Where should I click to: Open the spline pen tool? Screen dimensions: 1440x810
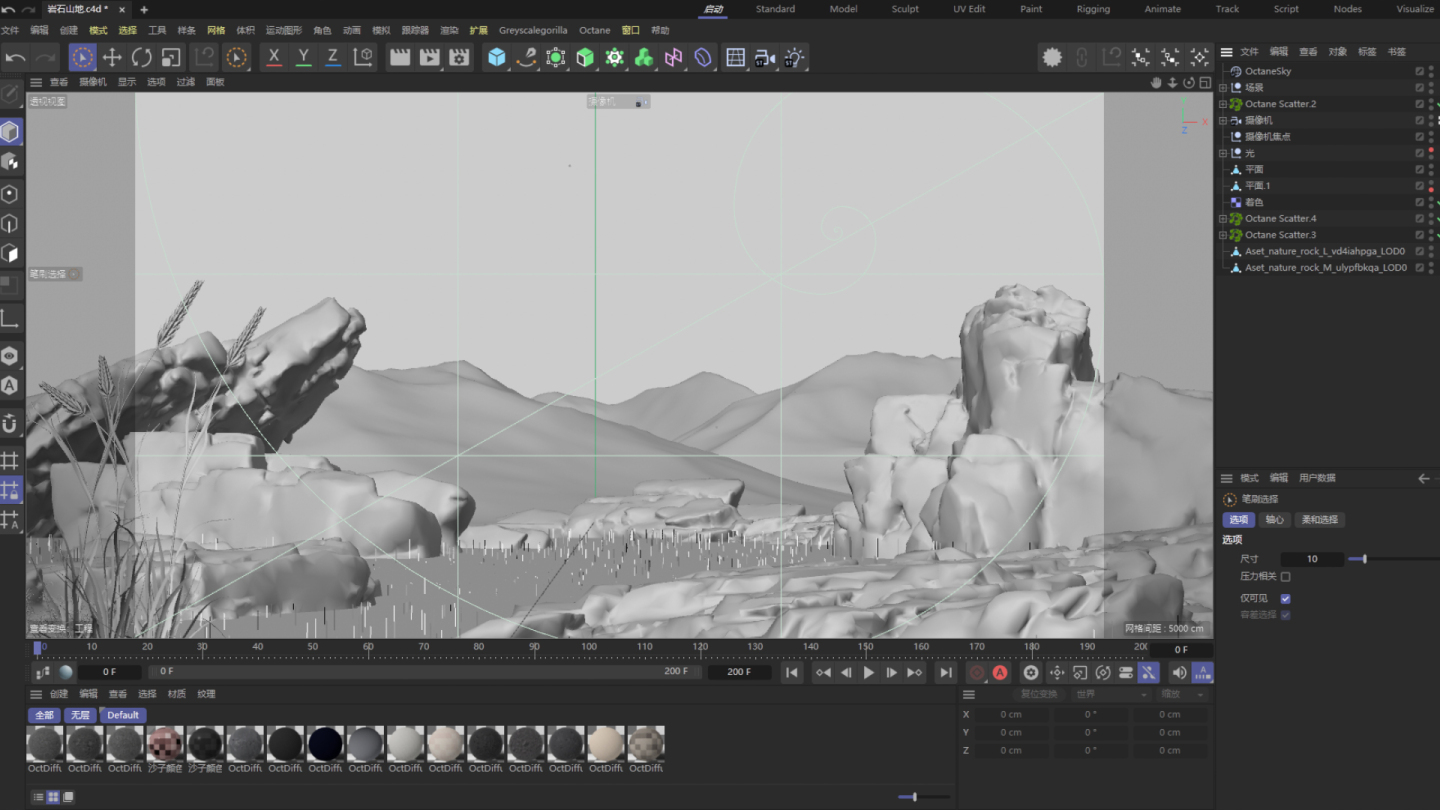[x=526, y=57]
